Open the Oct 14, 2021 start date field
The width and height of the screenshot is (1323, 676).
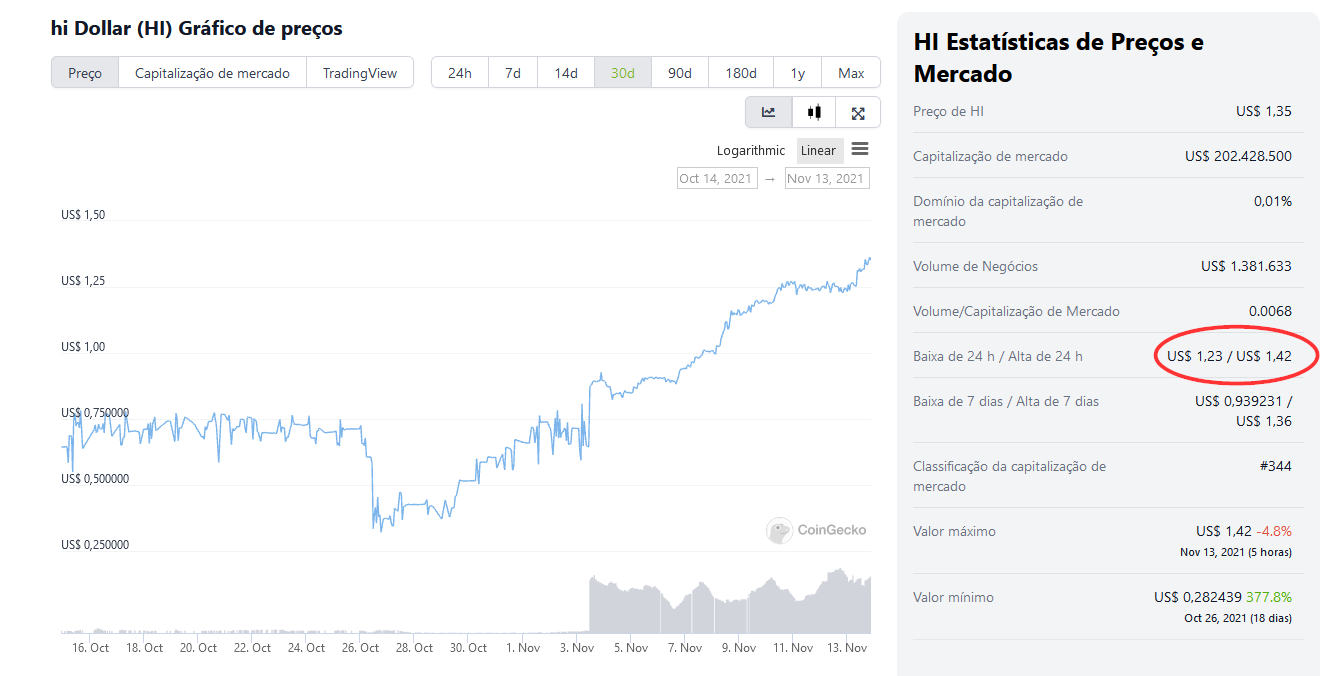(x=716, y=179)
